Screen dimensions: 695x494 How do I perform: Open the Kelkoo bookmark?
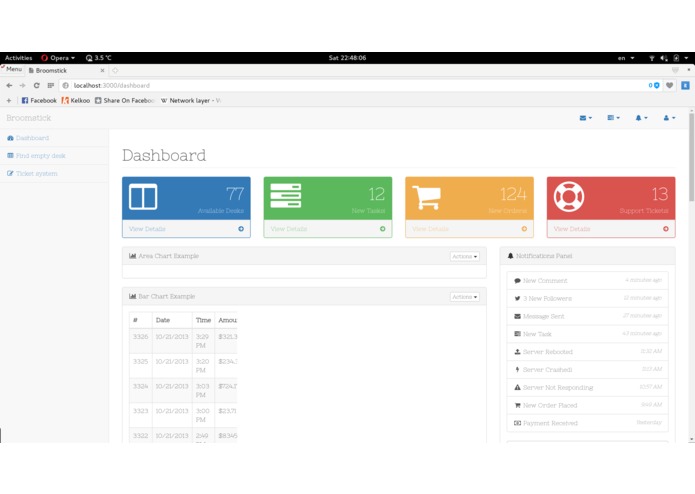pyautogui.click(x=76, y=101)
